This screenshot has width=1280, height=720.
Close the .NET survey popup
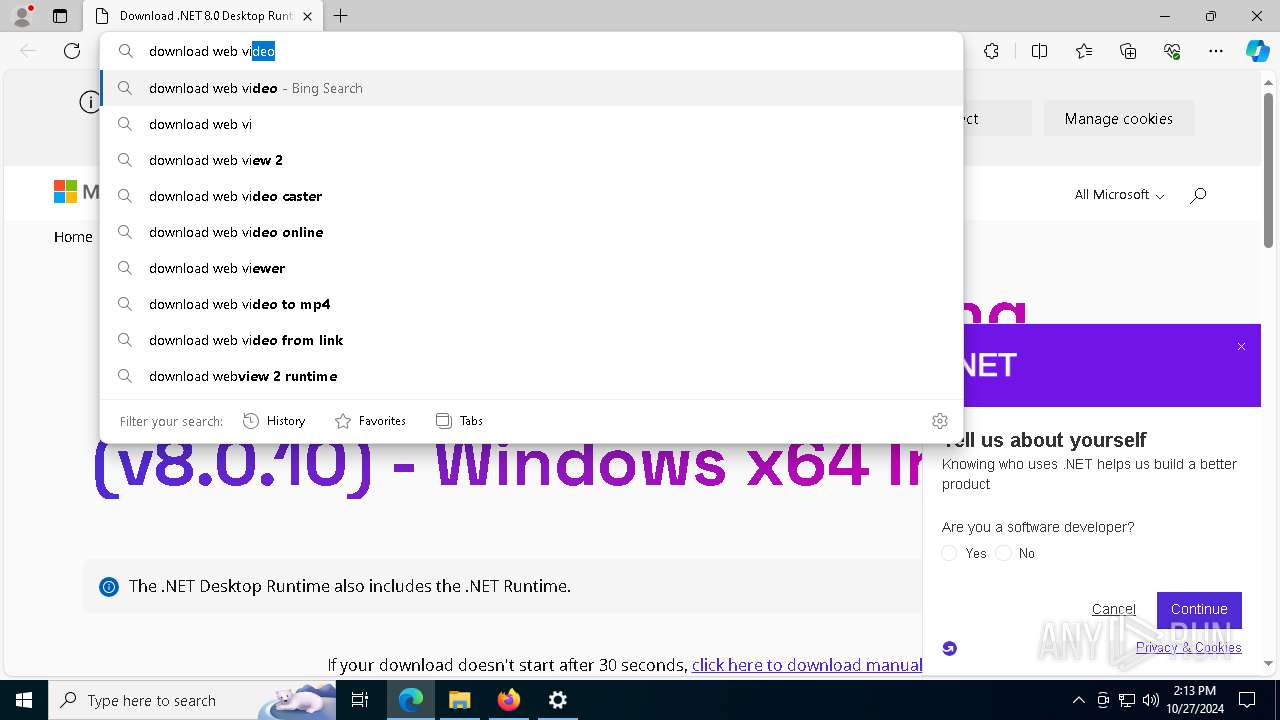point(1241,347)
